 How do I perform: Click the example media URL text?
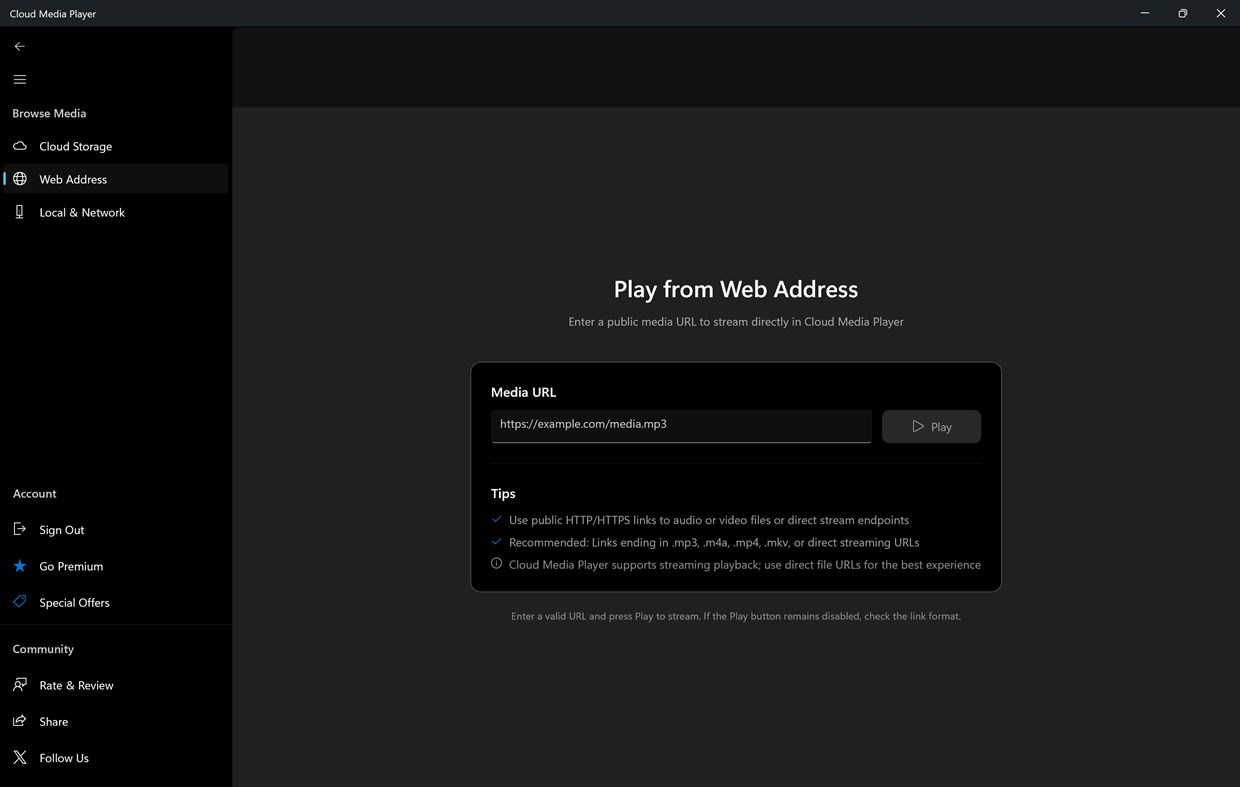[583, 424]
